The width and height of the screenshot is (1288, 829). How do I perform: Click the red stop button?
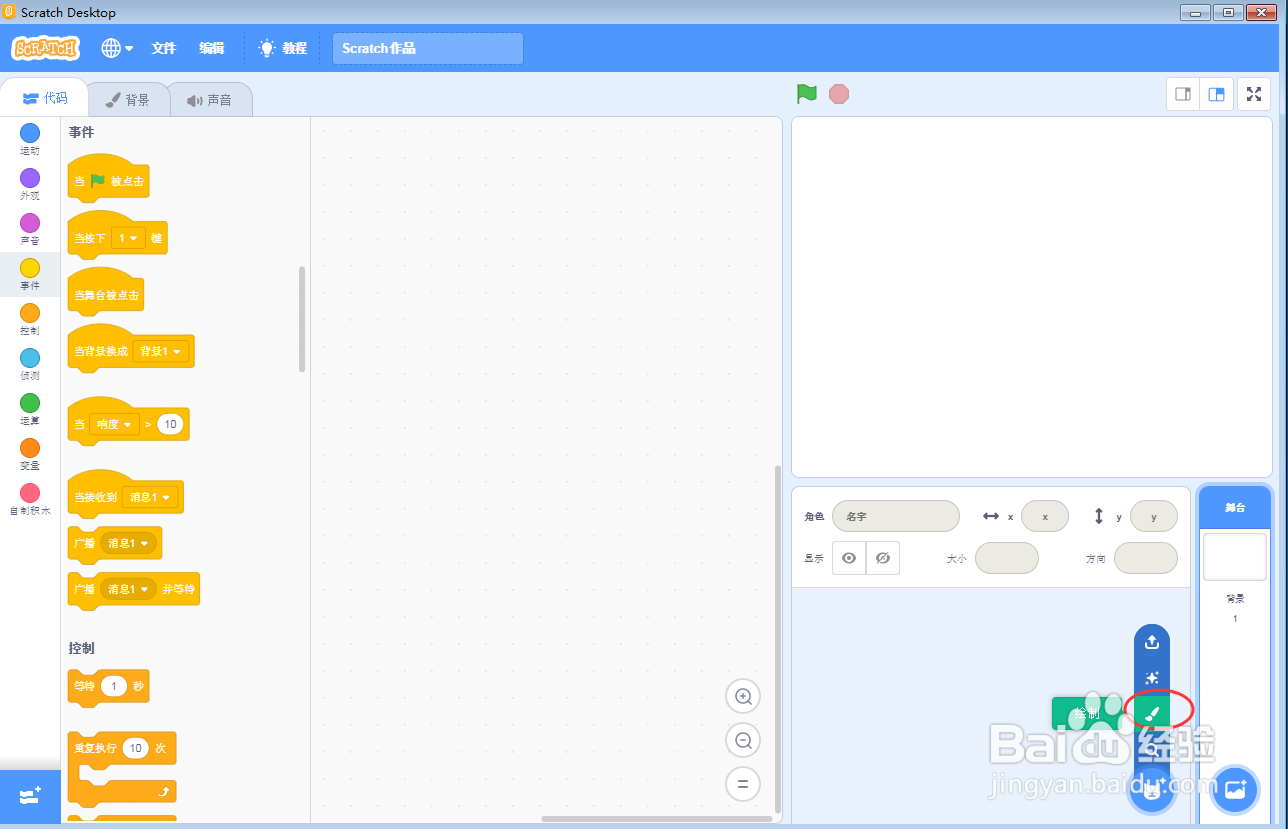839,94
